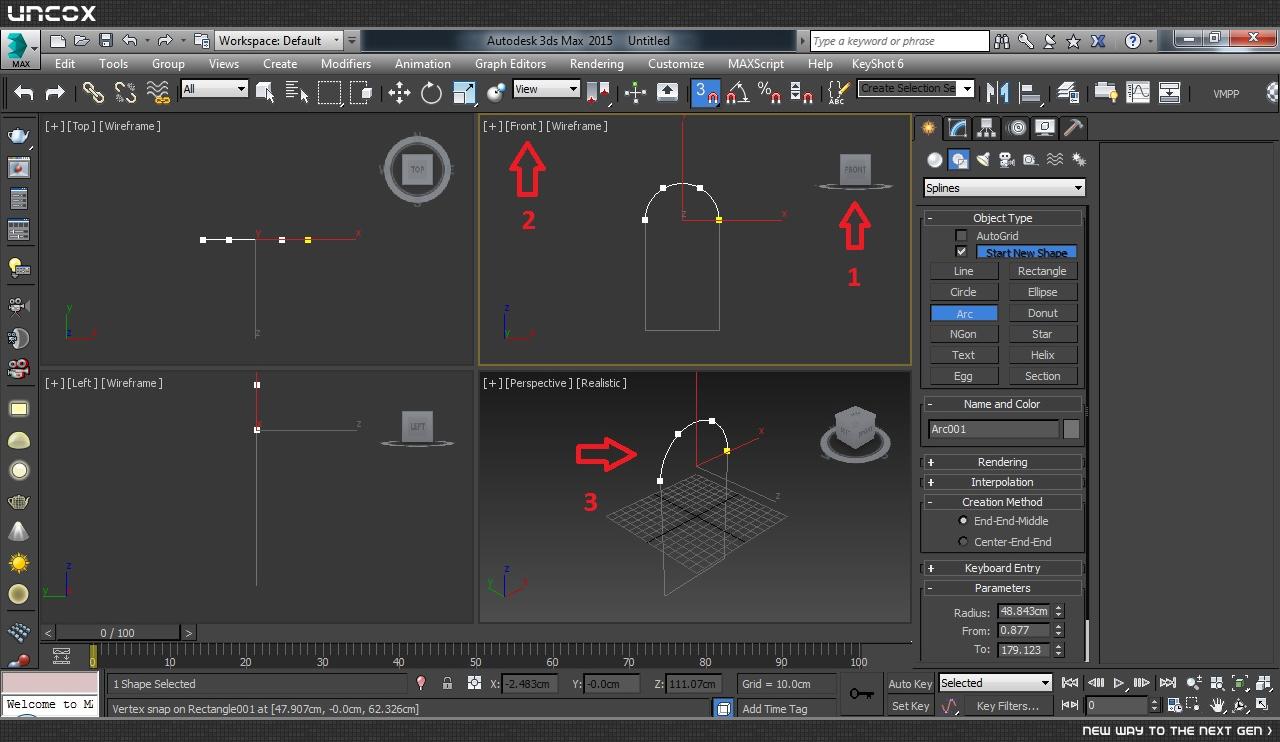The height and width of the screenshot is (742, 1280).
Task: Open the reference coordinate View dropdown
Action: click(x=546, y=89)
